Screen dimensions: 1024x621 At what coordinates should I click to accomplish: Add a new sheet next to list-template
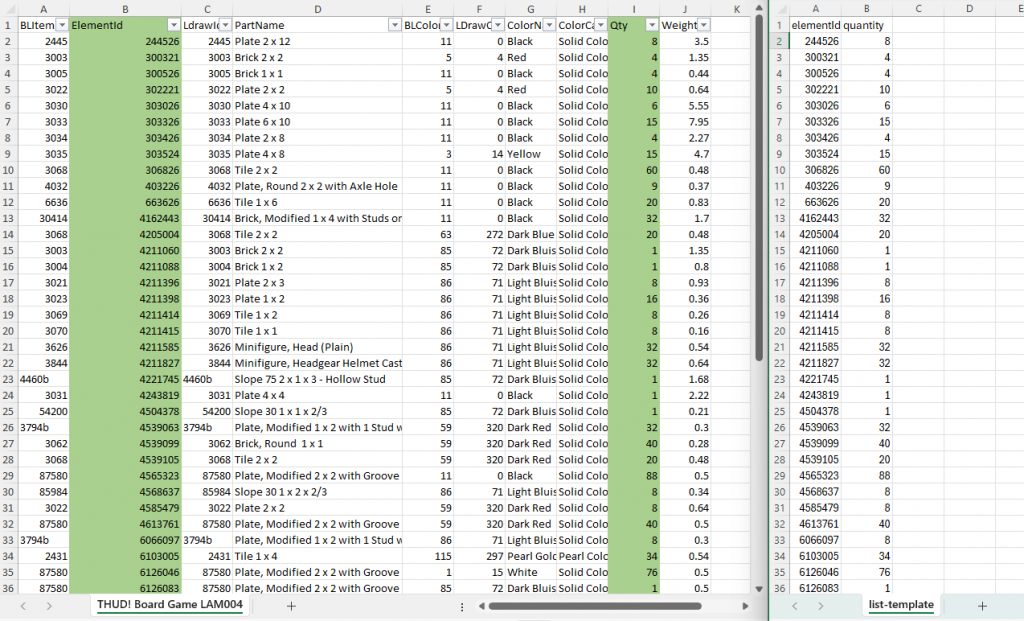982,606
